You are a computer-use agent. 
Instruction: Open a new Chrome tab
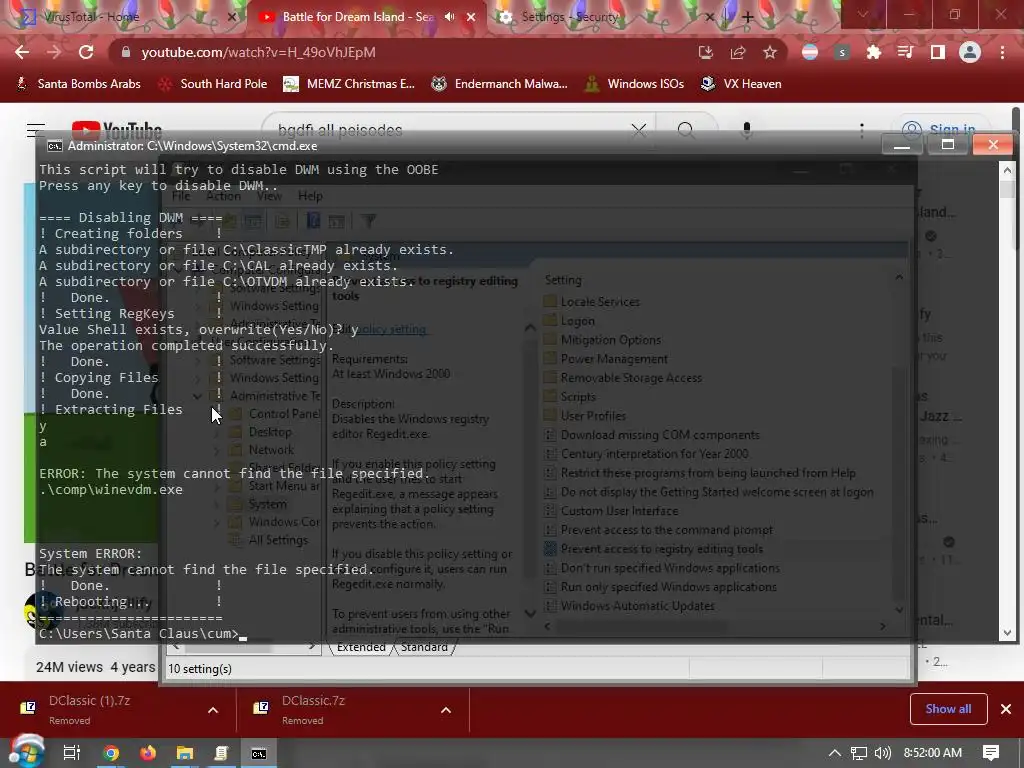pyautogui.click(x=748, y=18)
